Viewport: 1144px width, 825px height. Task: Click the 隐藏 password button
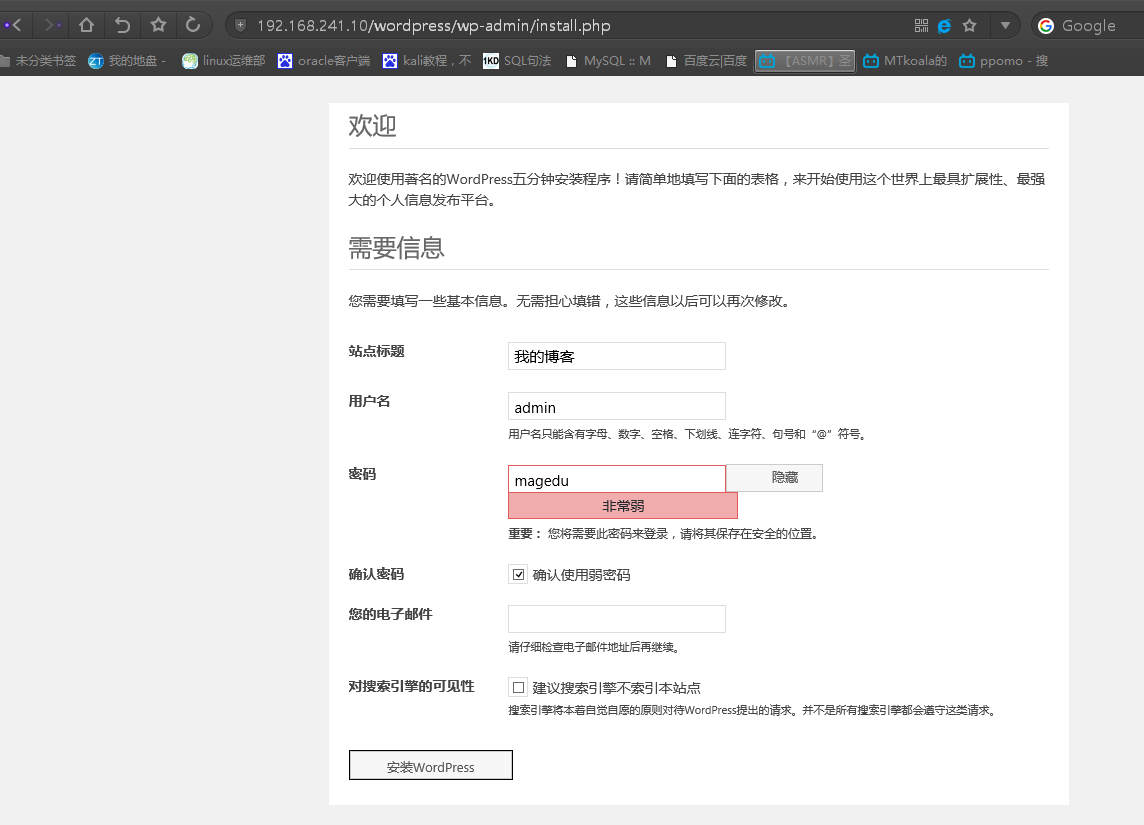click(x=775, y=478)
